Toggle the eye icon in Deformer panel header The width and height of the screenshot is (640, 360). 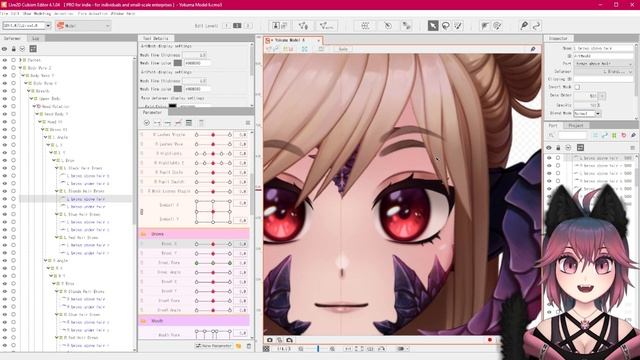(x=4, y=49)
